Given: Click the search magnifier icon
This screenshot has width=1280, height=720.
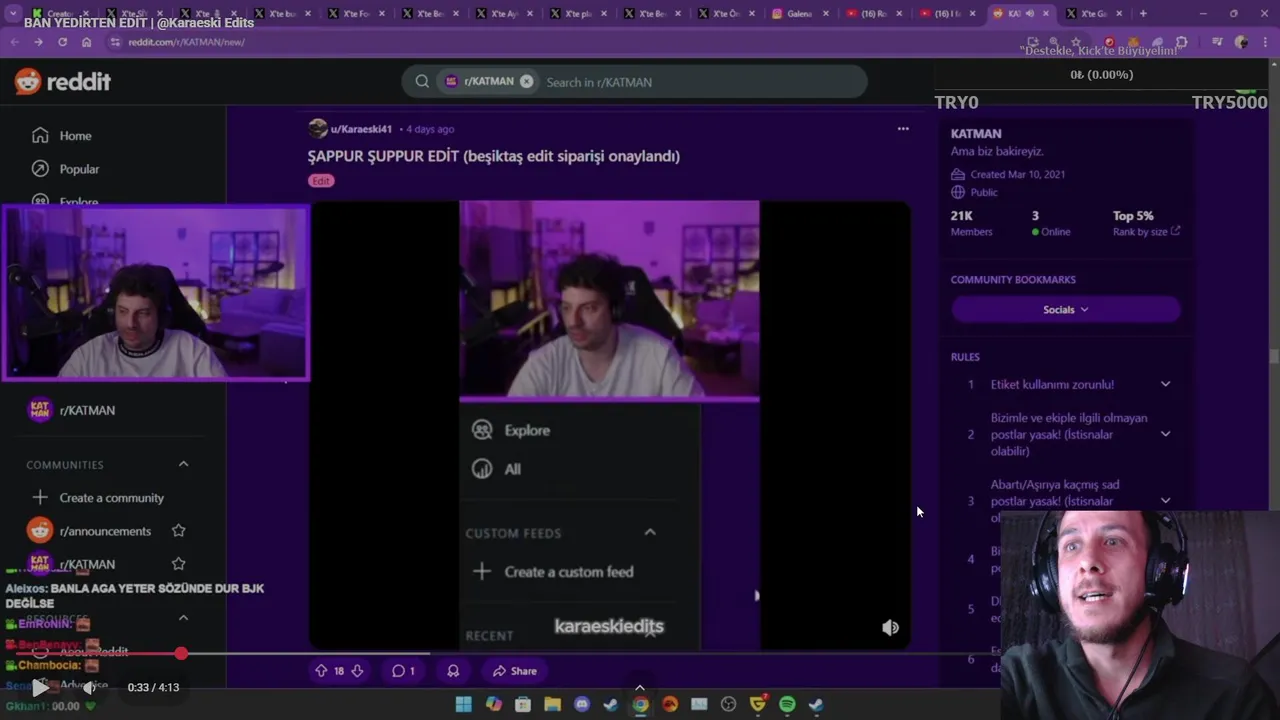Looking at the screenshot, I should 422,82.
